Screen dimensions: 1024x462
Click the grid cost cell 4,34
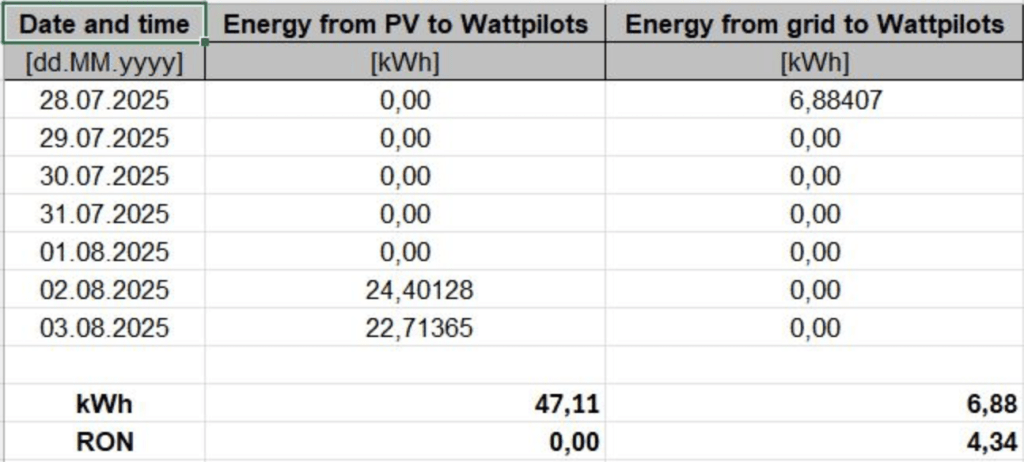pyautogui.click(x=992, y=441)
